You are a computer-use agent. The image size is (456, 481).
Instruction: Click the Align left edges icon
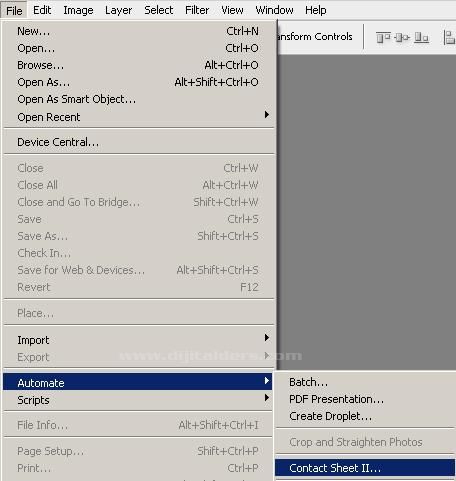click(449, 37)
